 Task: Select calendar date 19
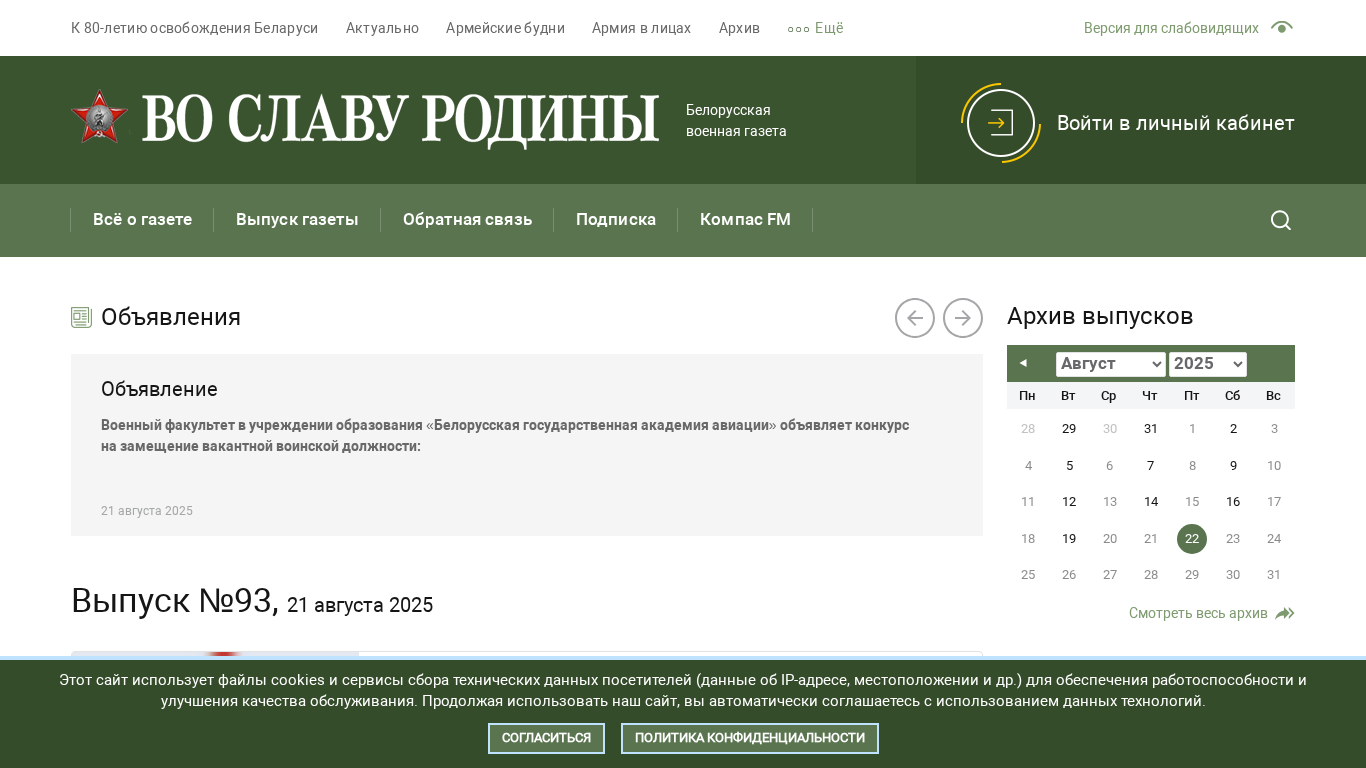click(x=1069, y=539)
